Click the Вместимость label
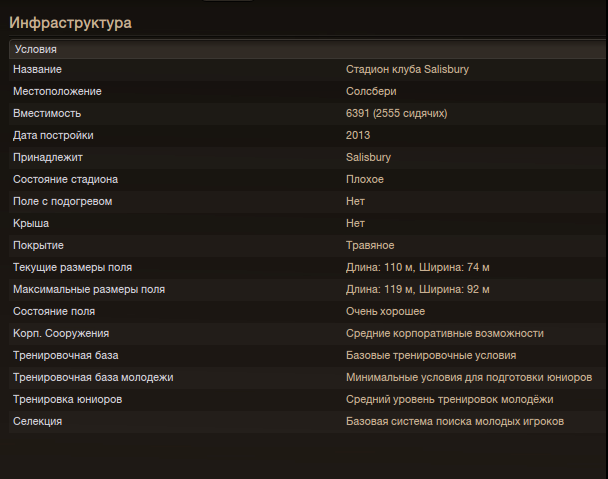The image size is (608, 479). coord(47,114)
